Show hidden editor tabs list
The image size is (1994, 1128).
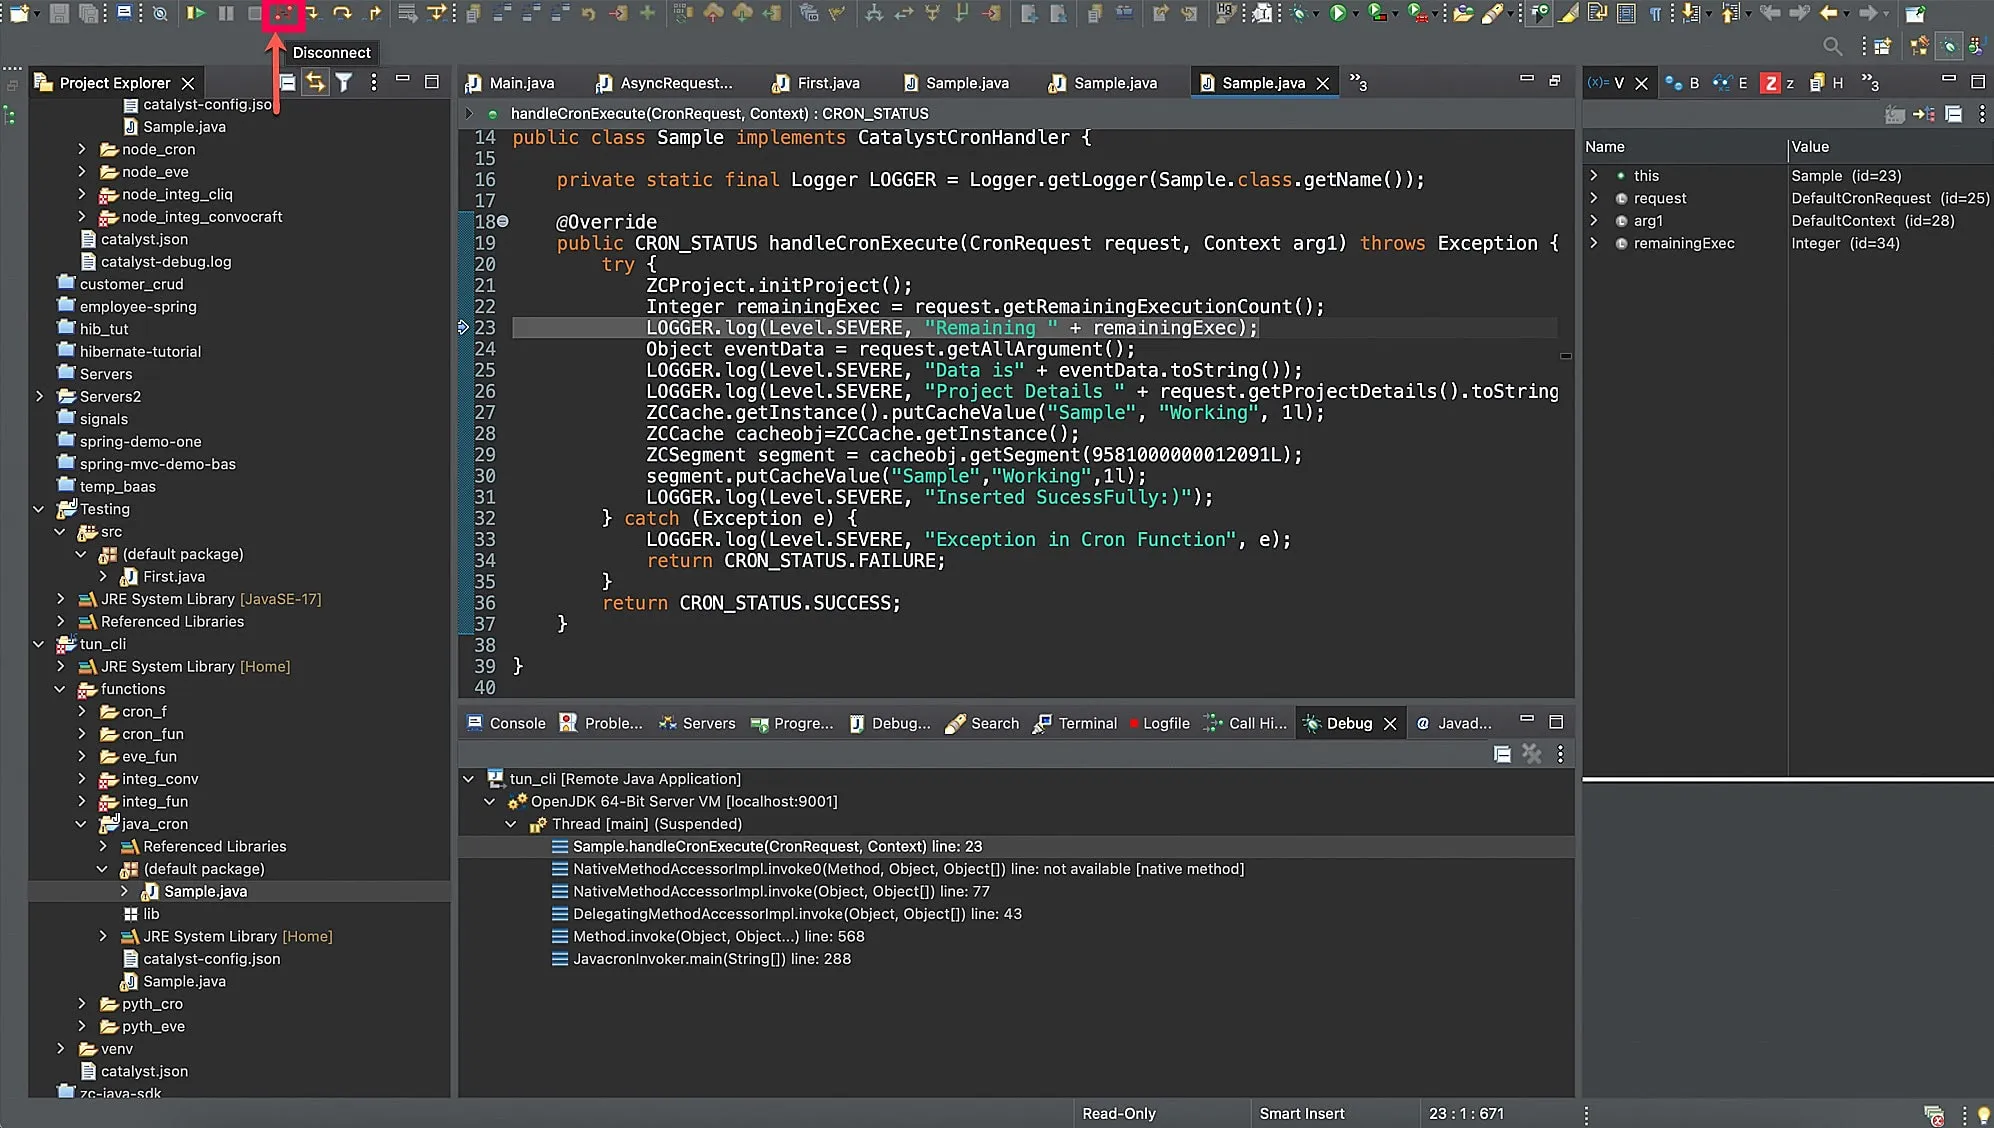pyautogui.click(x=1358, y=82)
